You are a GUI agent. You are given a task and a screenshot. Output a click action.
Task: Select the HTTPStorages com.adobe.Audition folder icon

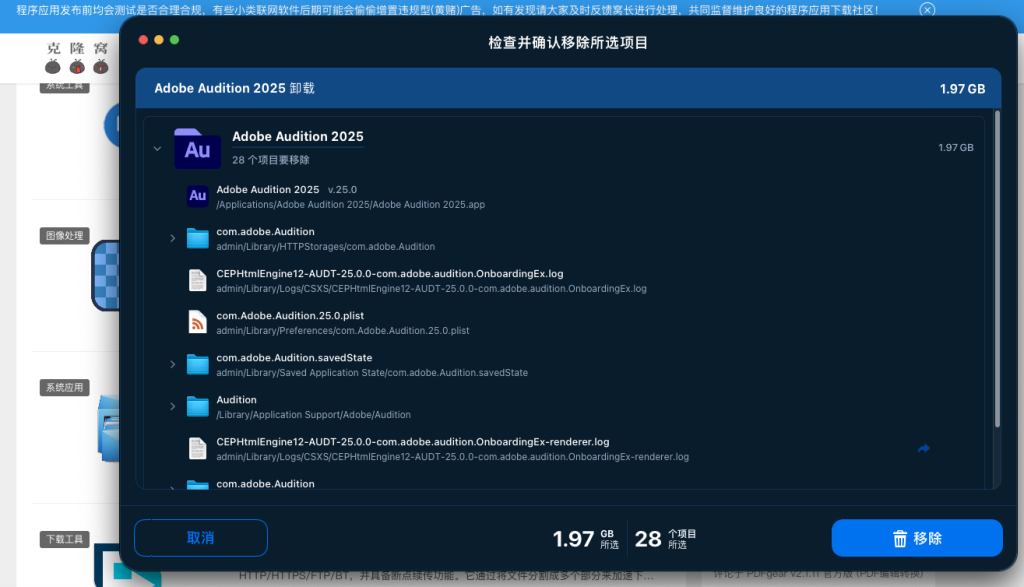pos(197,238)
